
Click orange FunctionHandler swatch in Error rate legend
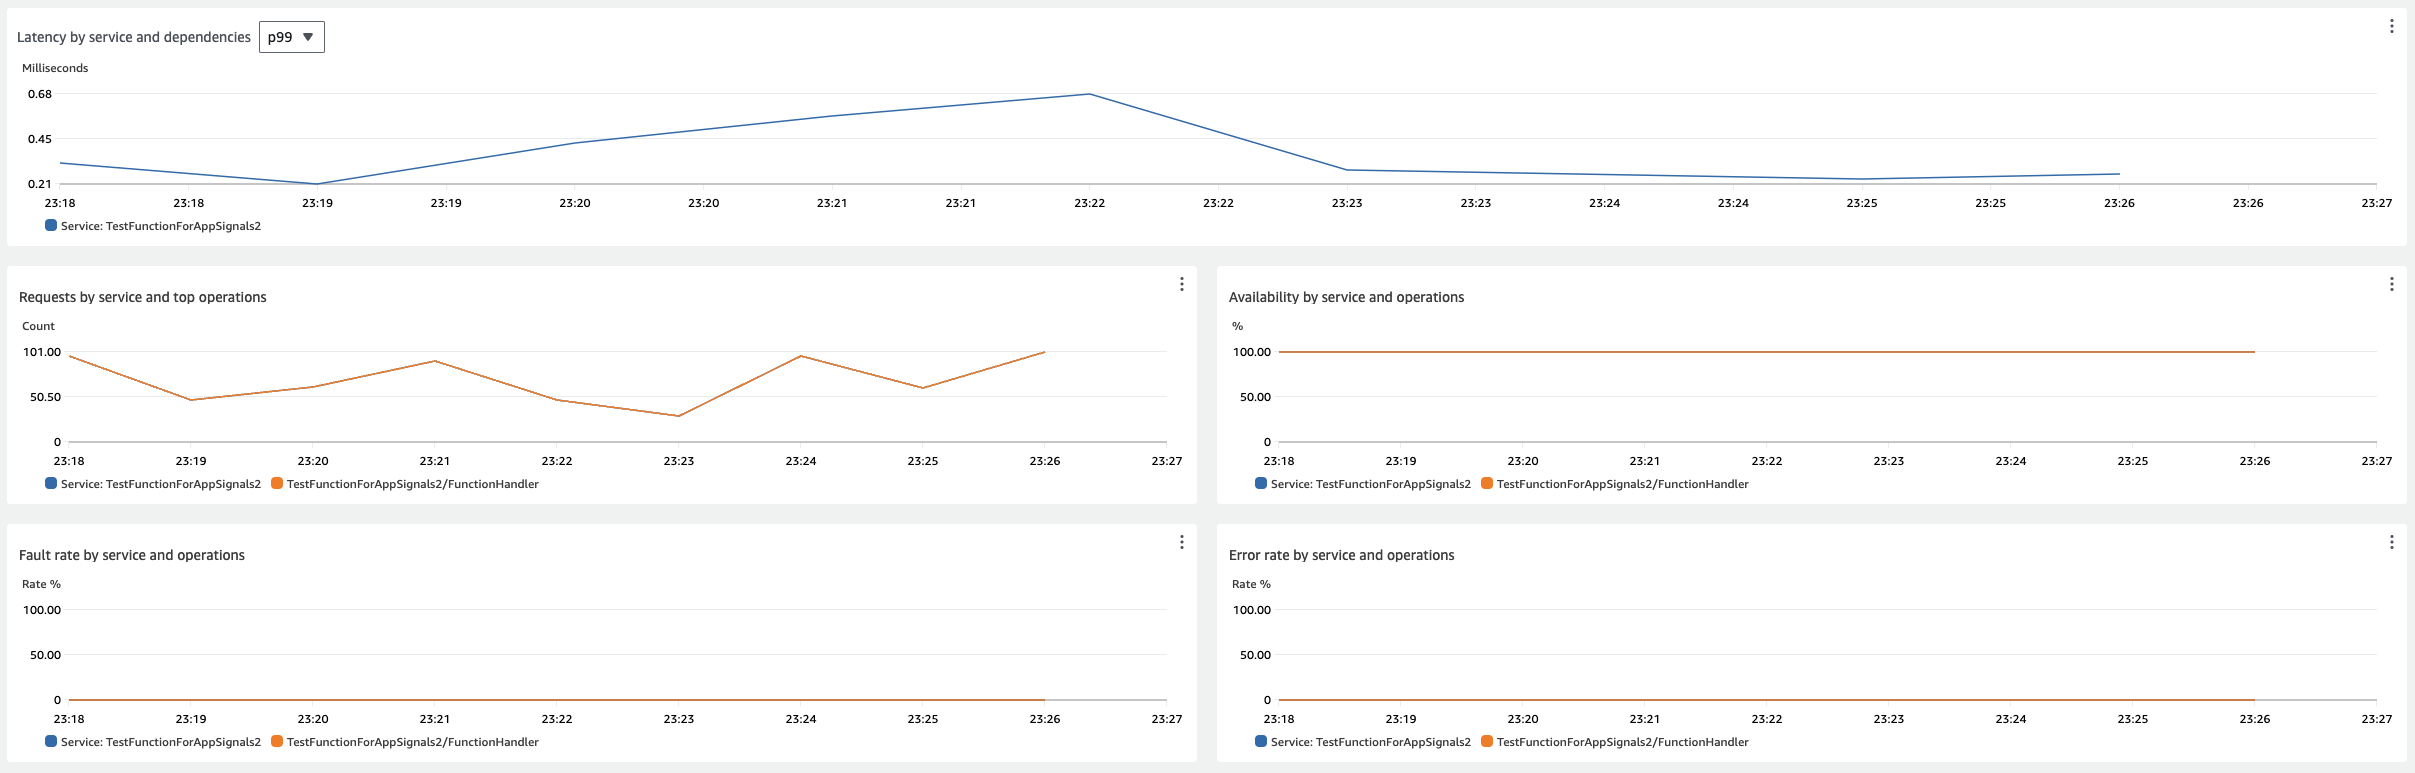click(x=1487, y=742)
